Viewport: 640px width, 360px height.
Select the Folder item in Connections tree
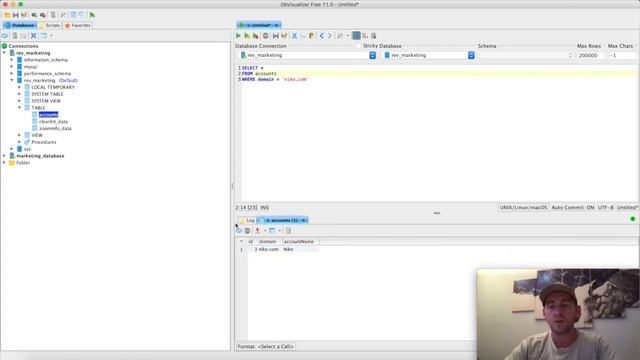click(x=23, y=163)
